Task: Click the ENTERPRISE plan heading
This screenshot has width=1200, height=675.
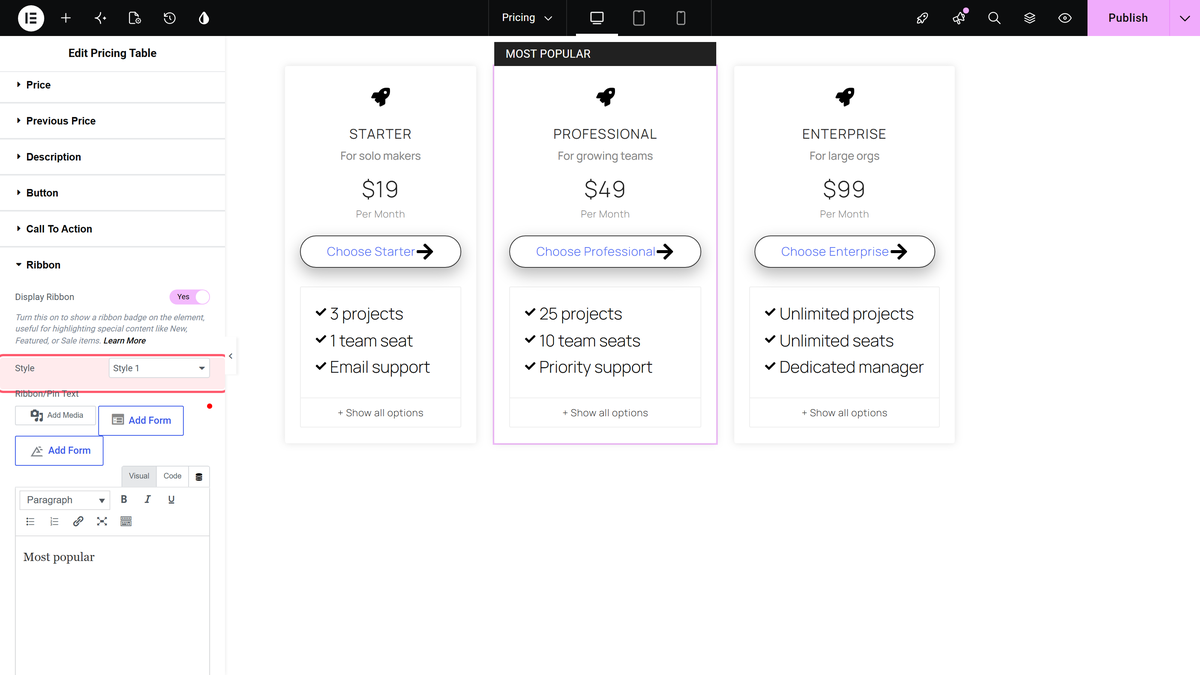Action: pyautogui.click(x=844, y=134)
